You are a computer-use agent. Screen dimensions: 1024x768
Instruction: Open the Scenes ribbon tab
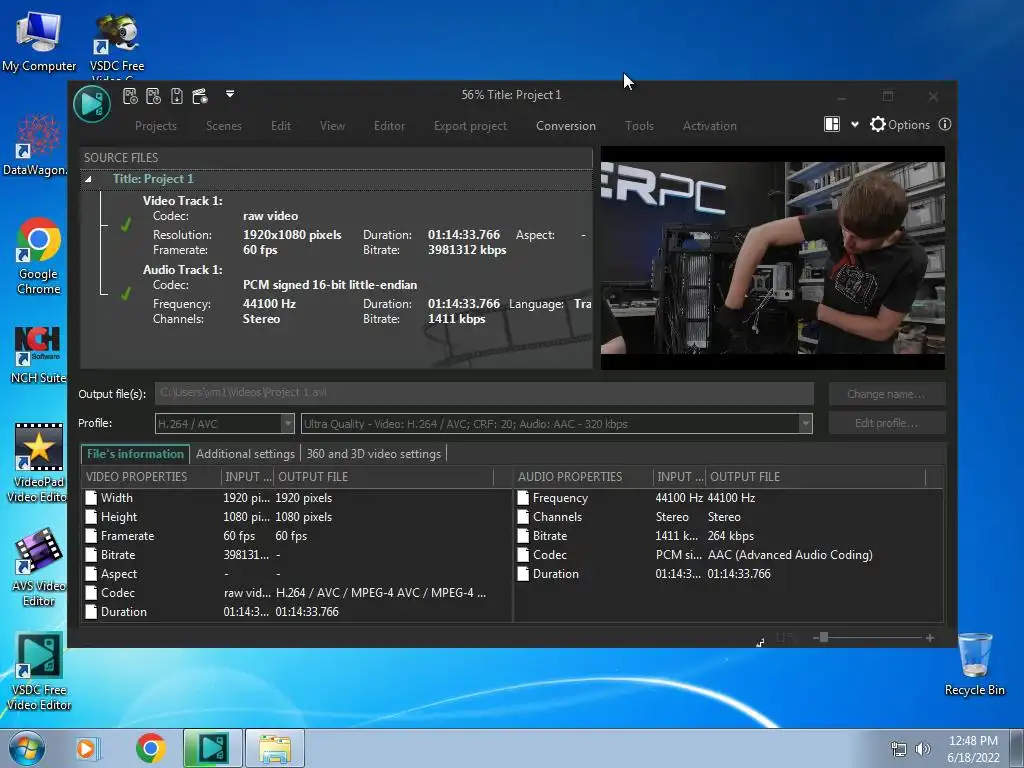(224, 126)
